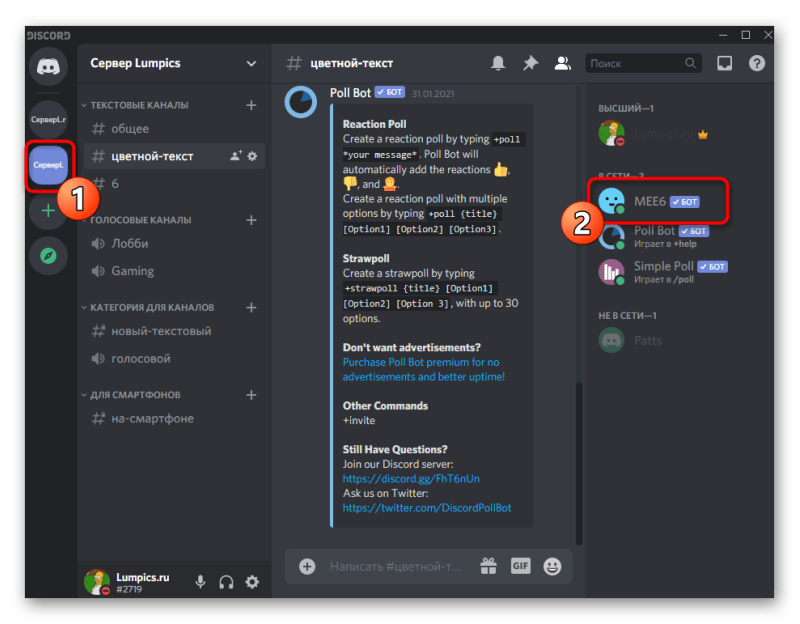Create invite for цветной-текст channel
Viewport: 800px width, 624px height.
[236, 156]
